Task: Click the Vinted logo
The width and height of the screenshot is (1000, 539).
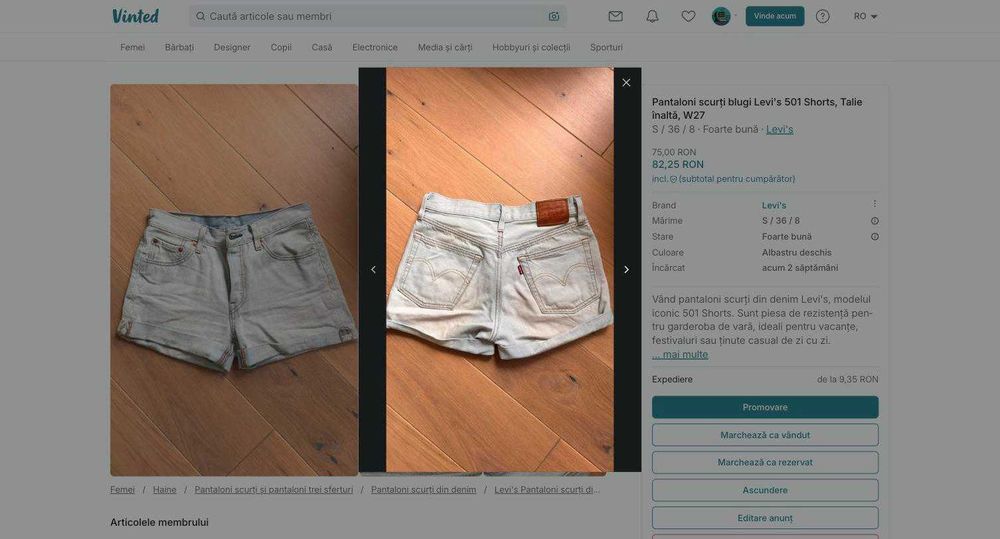Action: click(x=135, y=16)
